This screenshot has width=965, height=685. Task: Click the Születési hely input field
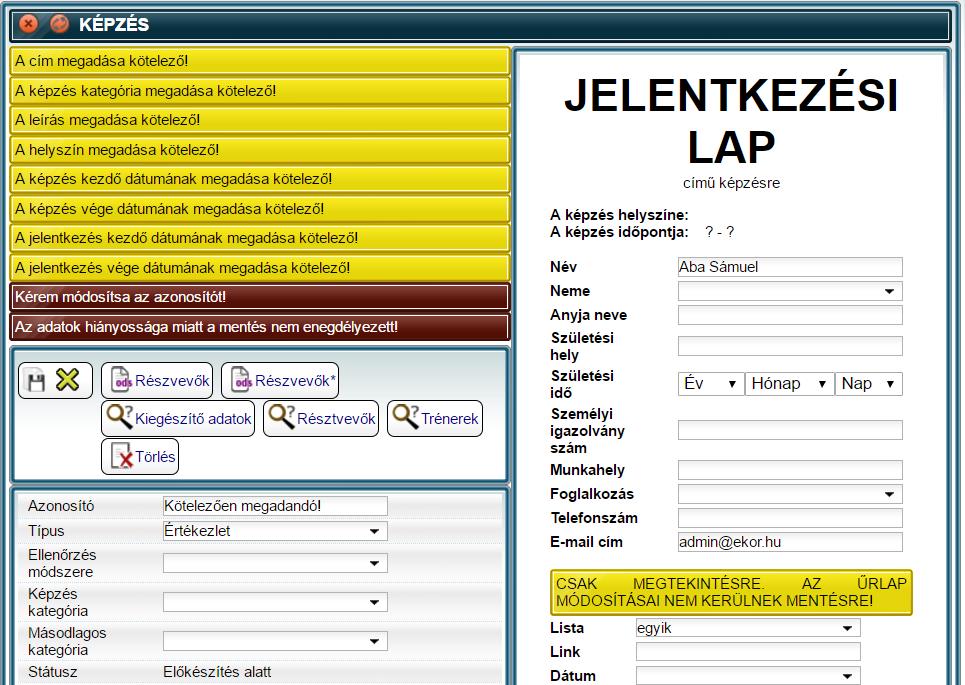pyautogui.click(x=790, y=346)
